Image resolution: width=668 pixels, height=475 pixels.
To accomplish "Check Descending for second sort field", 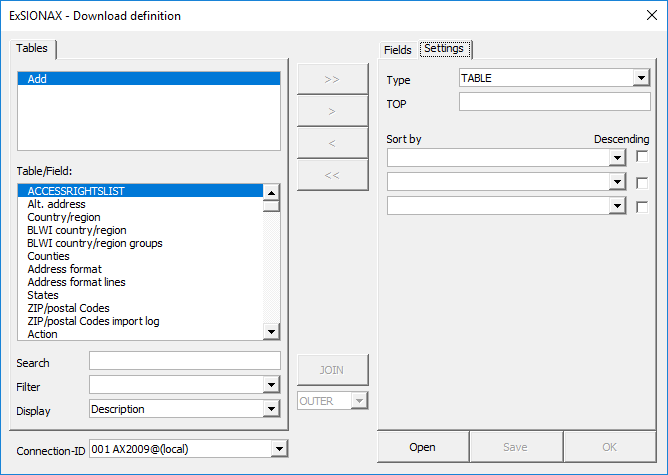I will [x=642, y=183].
